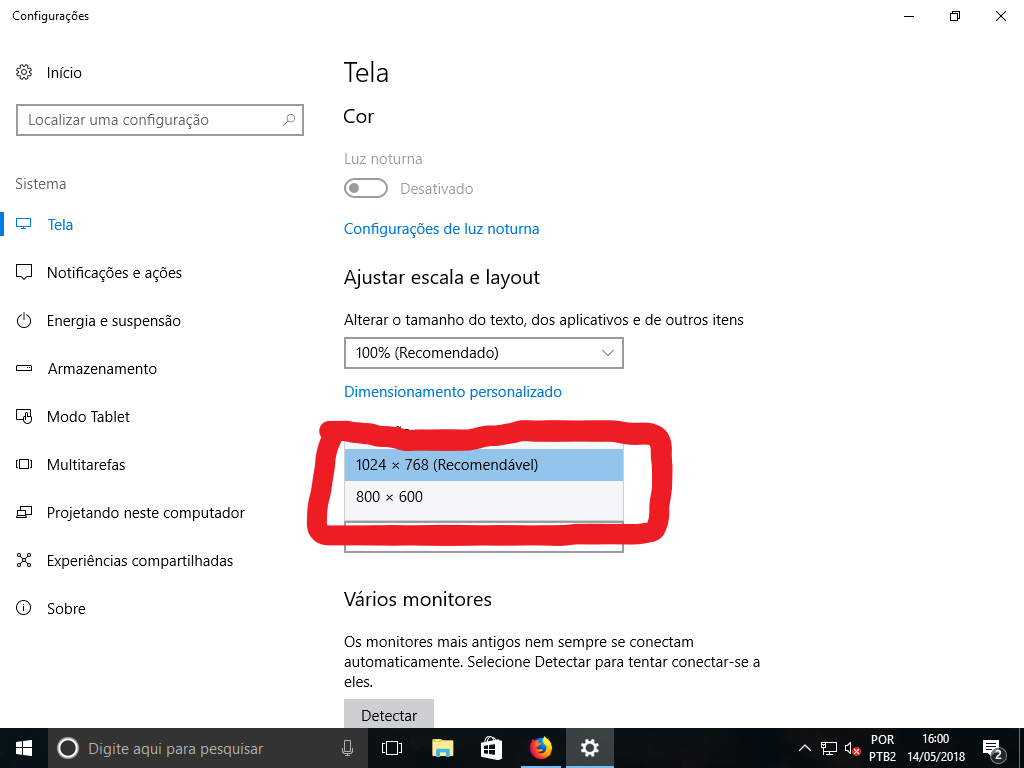Click the Início gear icon
1024x768 pixels.
[x=24, y=72]
